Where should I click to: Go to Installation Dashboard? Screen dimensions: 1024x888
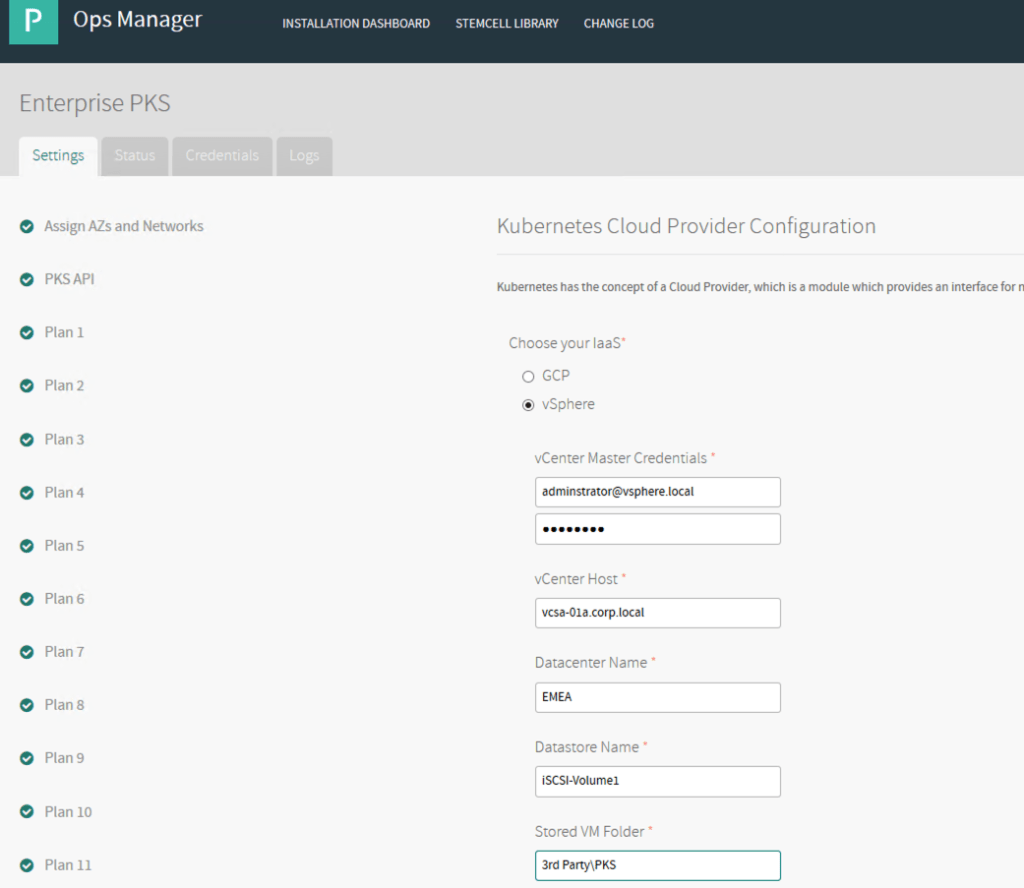click(x=356, y=23)
